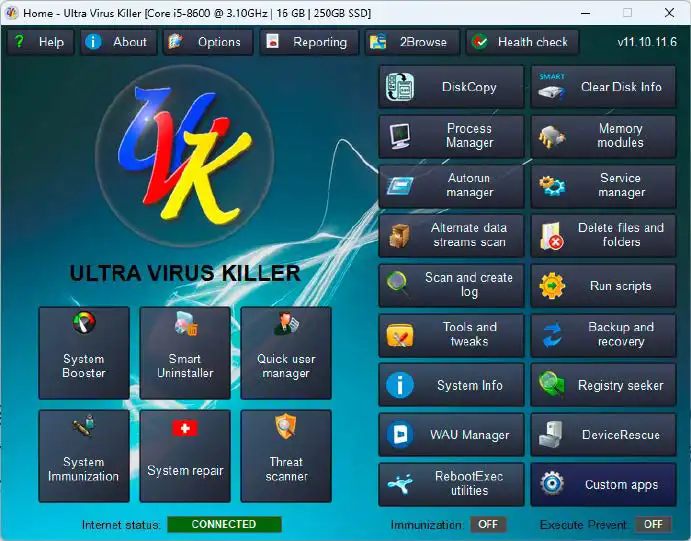Click the Memory modules chip icon
The image size is (691, 541).
(552, 137)
